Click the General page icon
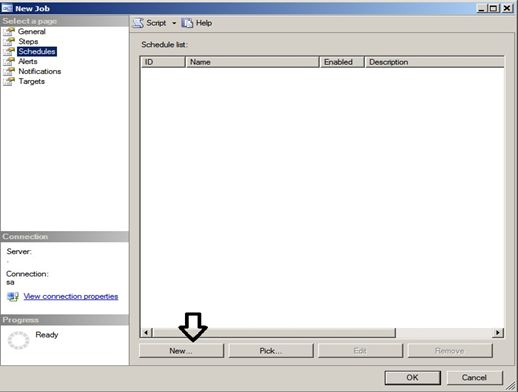The height and width of the screenshot is (392, 518). tap(9, 31)
